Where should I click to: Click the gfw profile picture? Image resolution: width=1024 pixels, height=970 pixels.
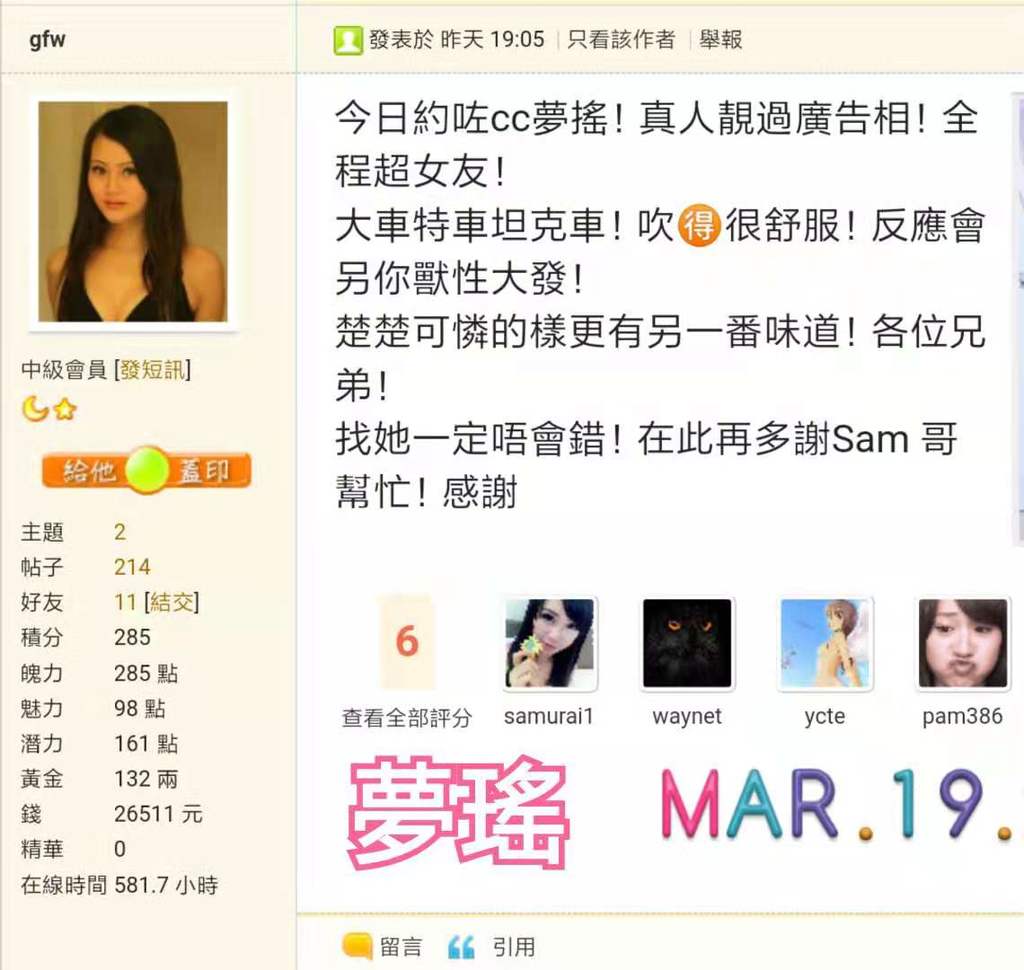pos(133,211)
